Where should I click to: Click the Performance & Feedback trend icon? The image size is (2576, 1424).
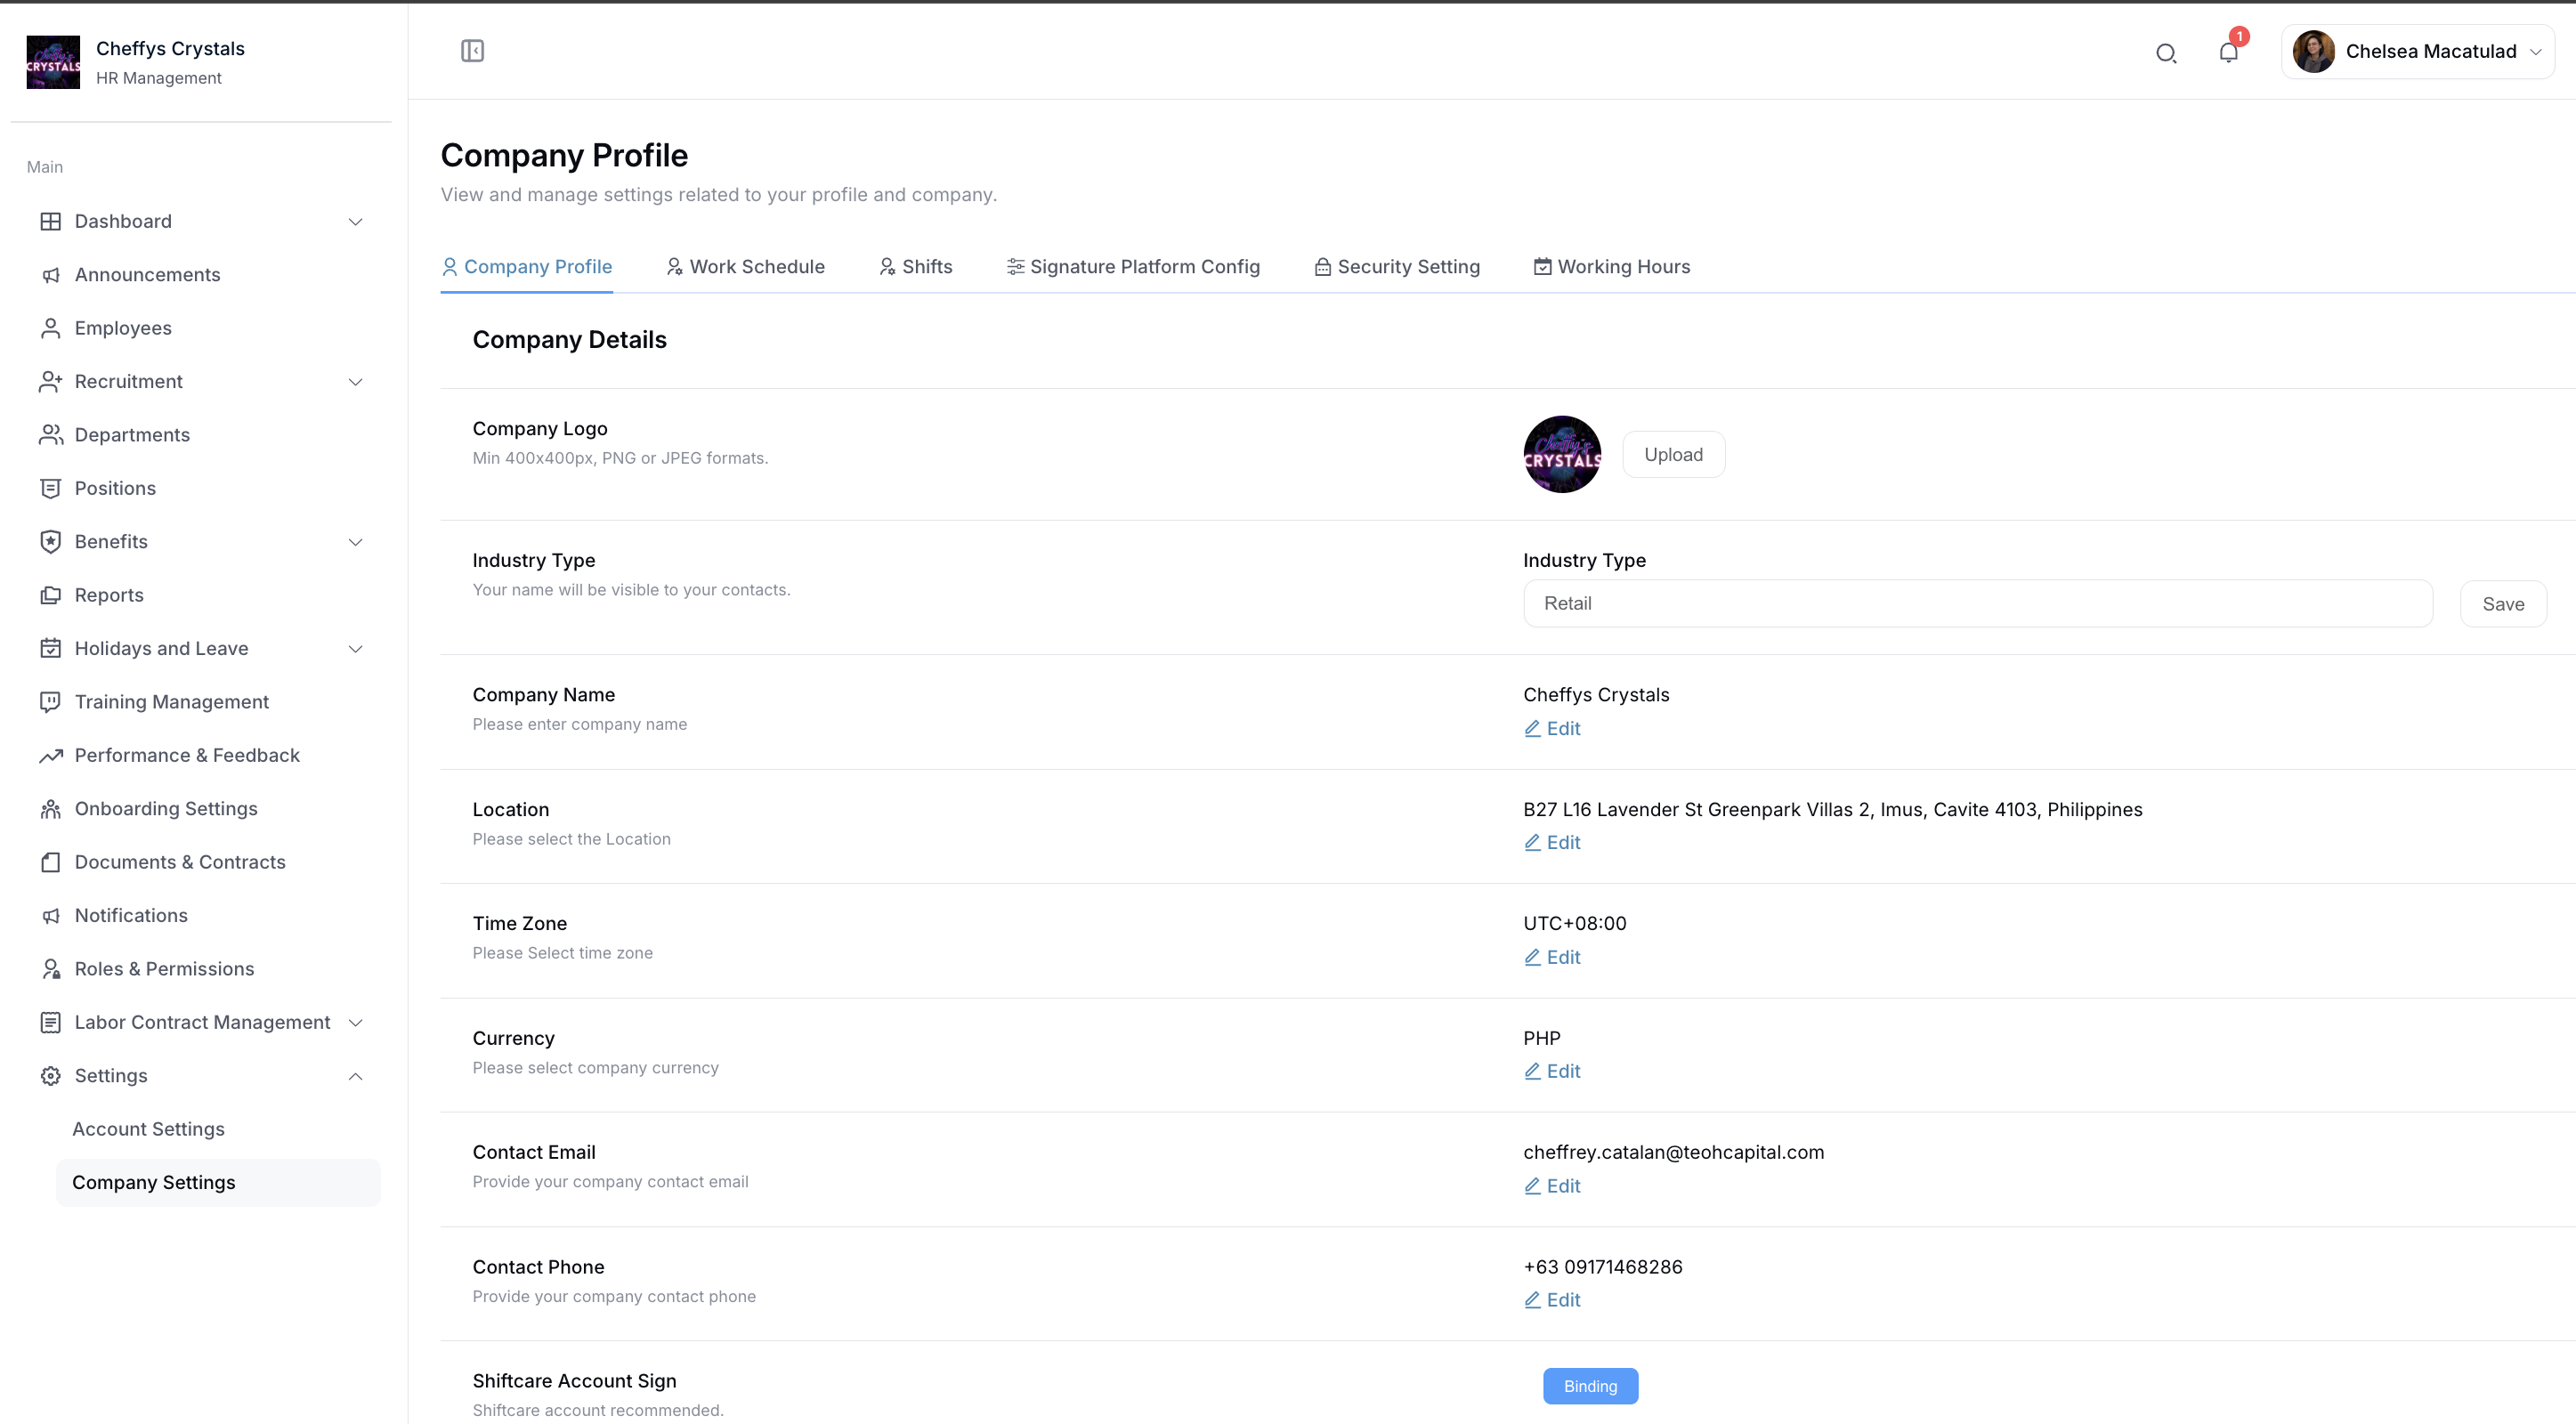51,755
